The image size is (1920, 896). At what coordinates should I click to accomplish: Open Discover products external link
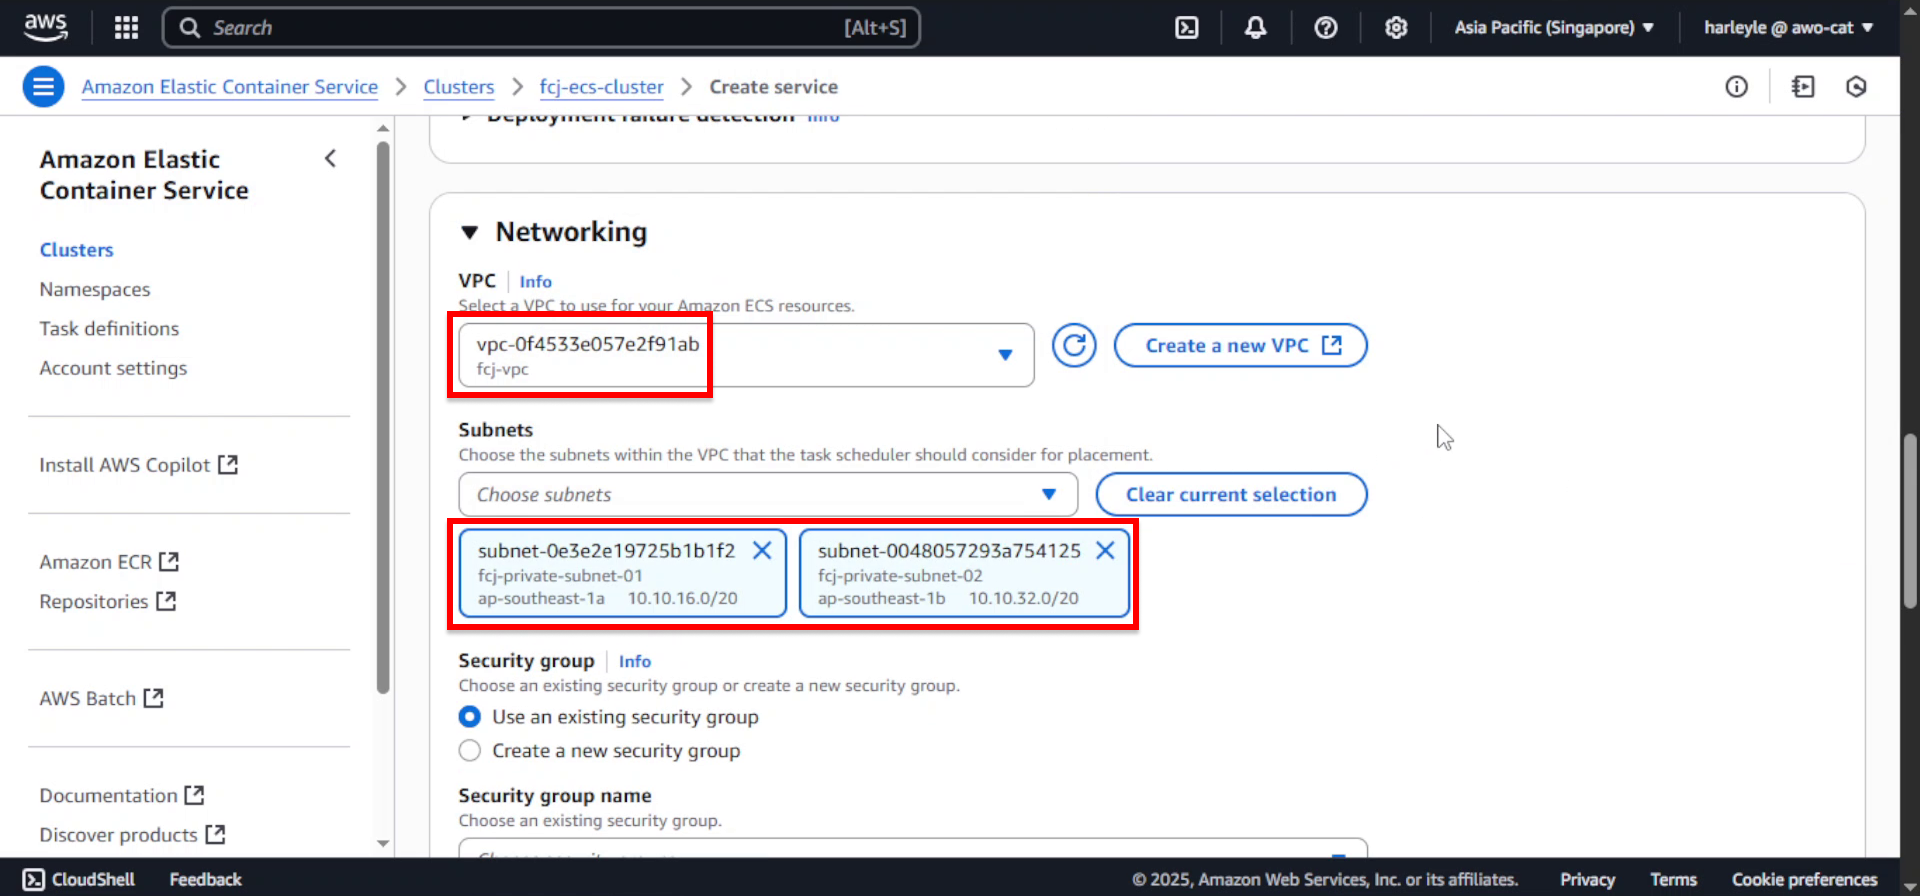coord(132,834)
